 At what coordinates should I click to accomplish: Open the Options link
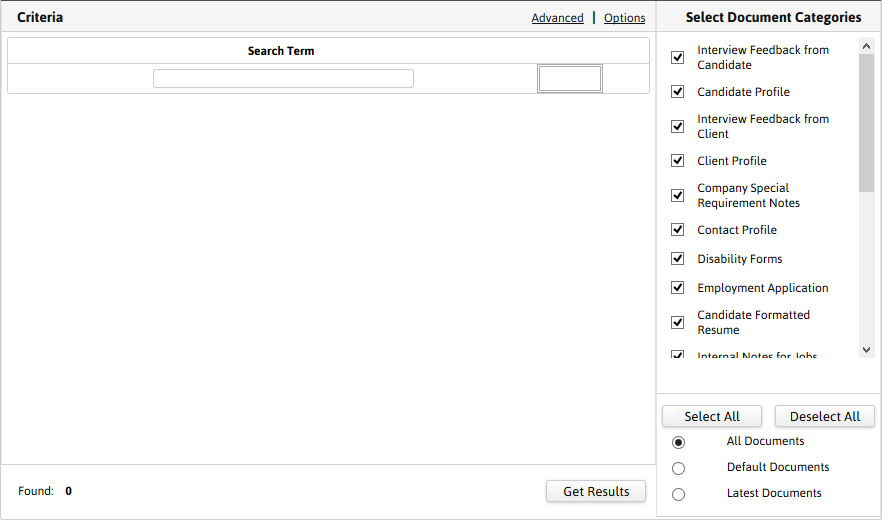624,18
